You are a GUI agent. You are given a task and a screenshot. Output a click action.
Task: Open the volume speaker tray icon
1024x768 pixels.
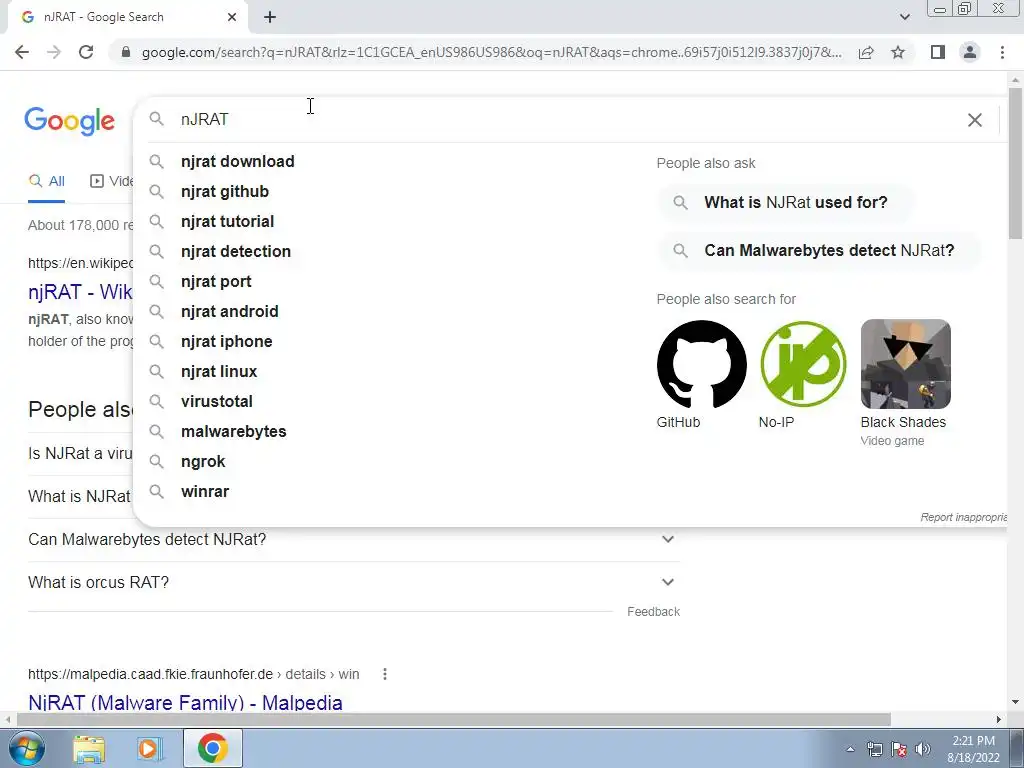coord(922,749)
